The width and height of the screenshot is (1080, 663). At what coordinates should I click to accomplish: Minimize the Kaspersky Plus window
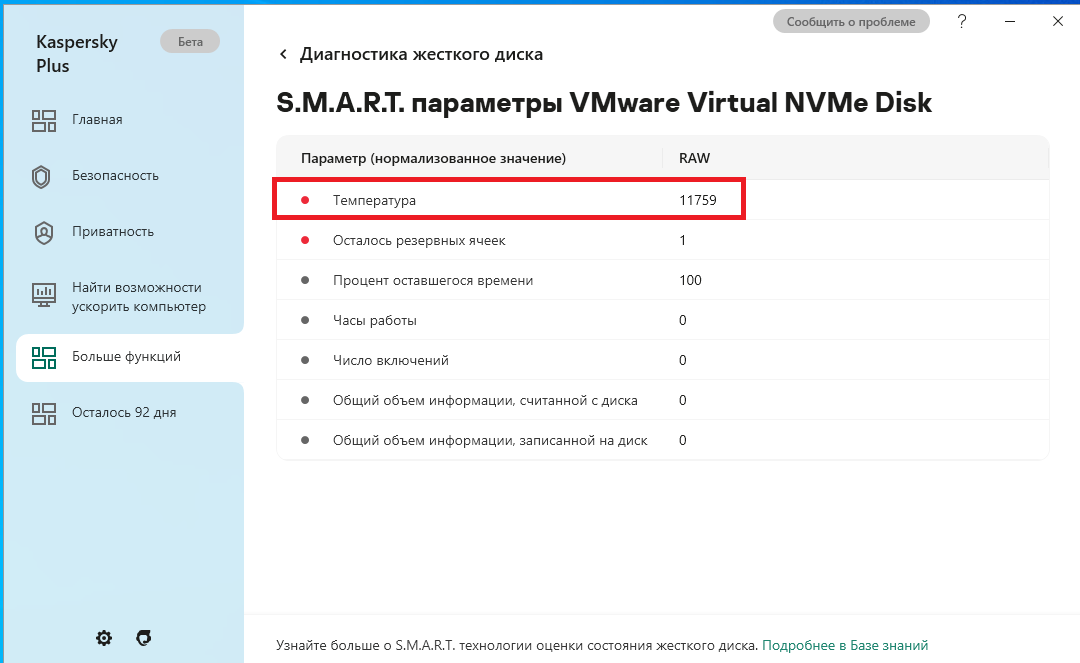pyautogui.click(x=1010, y=21)
